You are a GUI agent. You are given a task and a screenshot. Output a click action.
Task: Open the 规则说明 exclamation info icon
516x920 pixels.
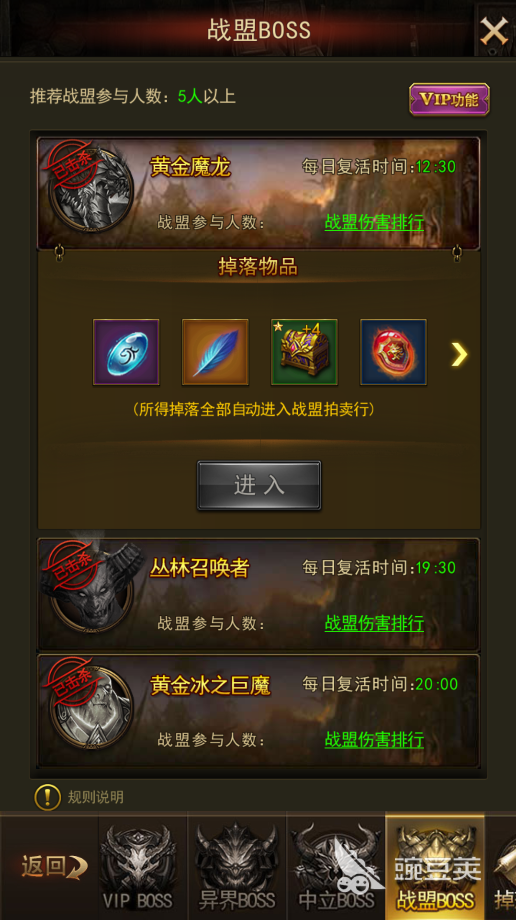click(x=48, y=797)
